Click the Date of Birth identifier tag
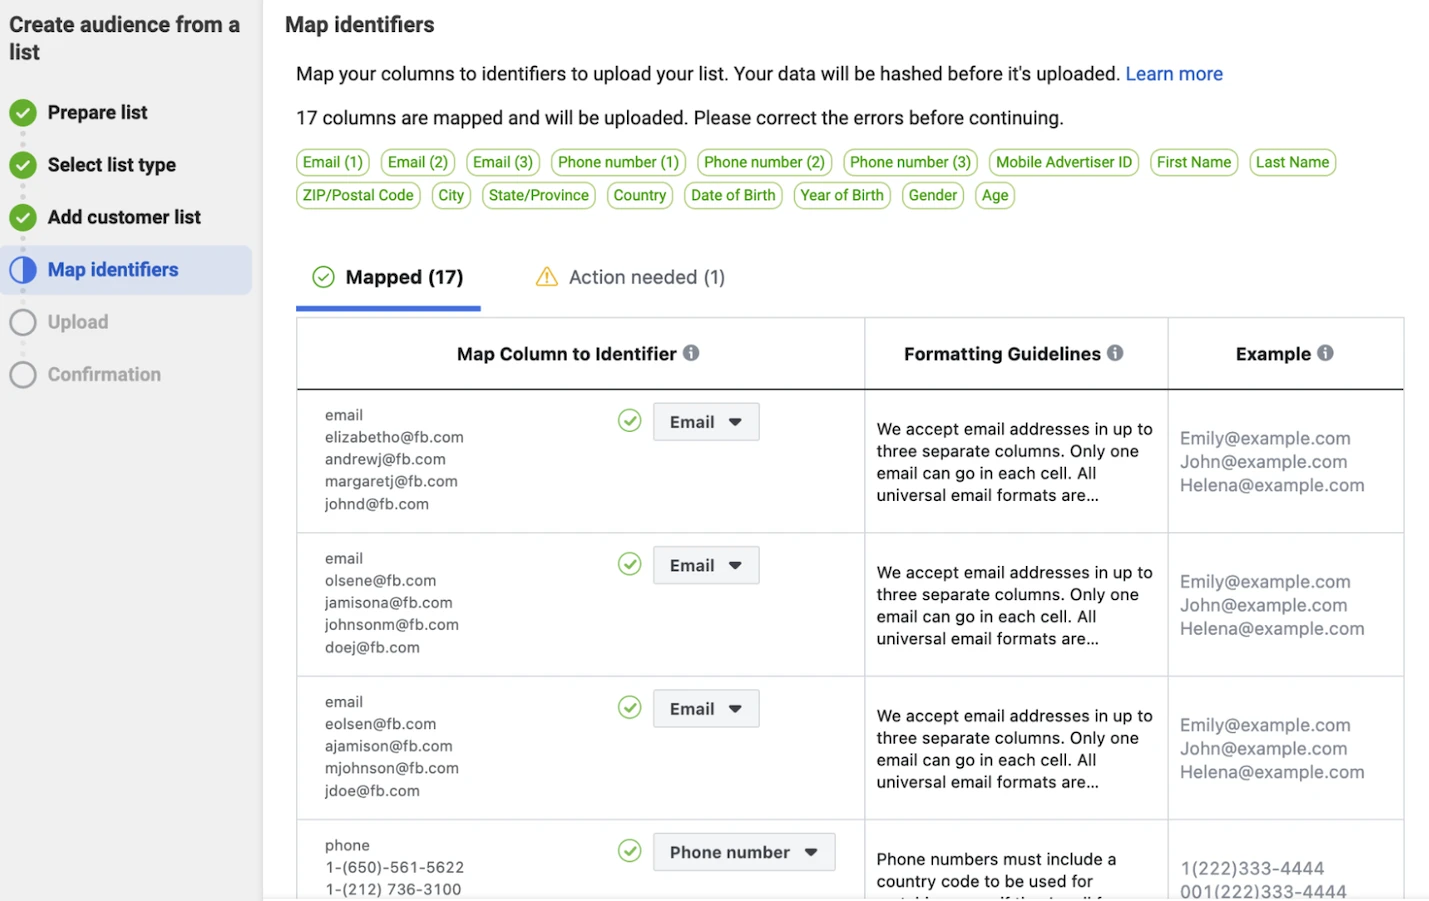This screenshot has width=1429, height=901. click(732, 195)
